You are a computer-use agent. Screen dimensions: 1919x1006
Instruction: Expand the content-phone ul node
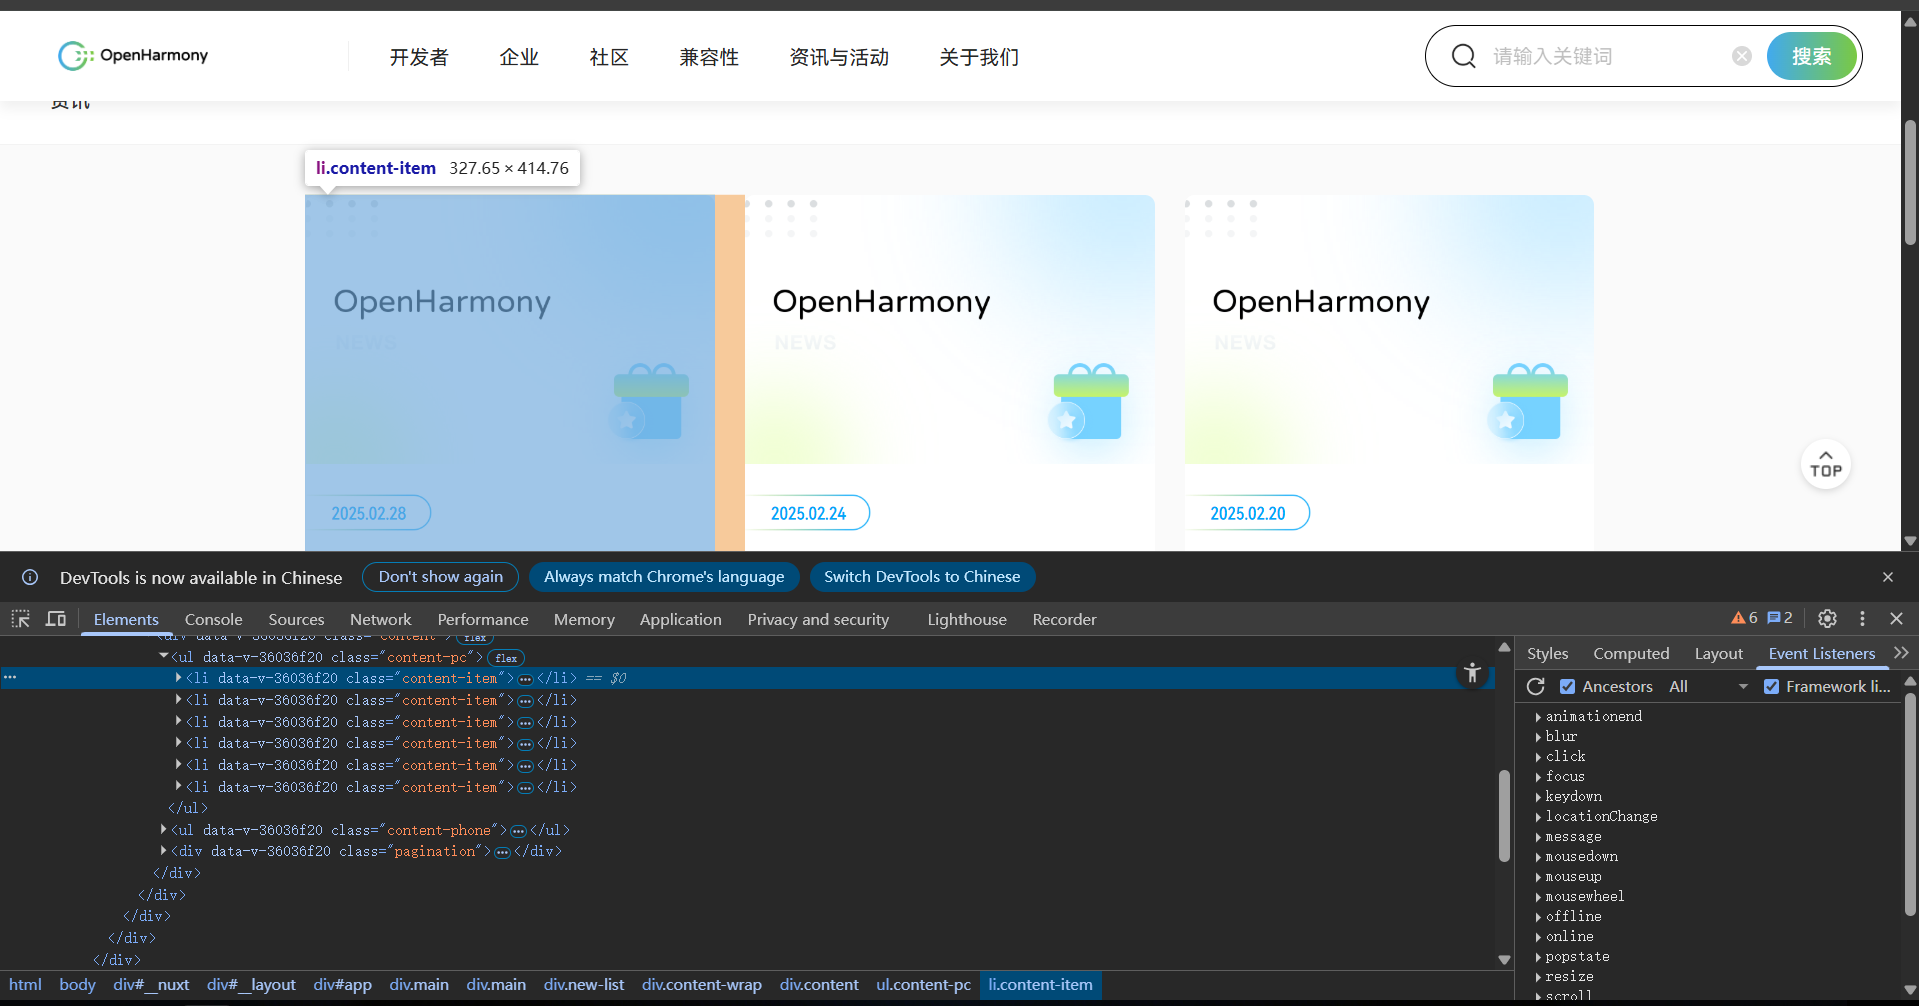(x=164, y=830)
